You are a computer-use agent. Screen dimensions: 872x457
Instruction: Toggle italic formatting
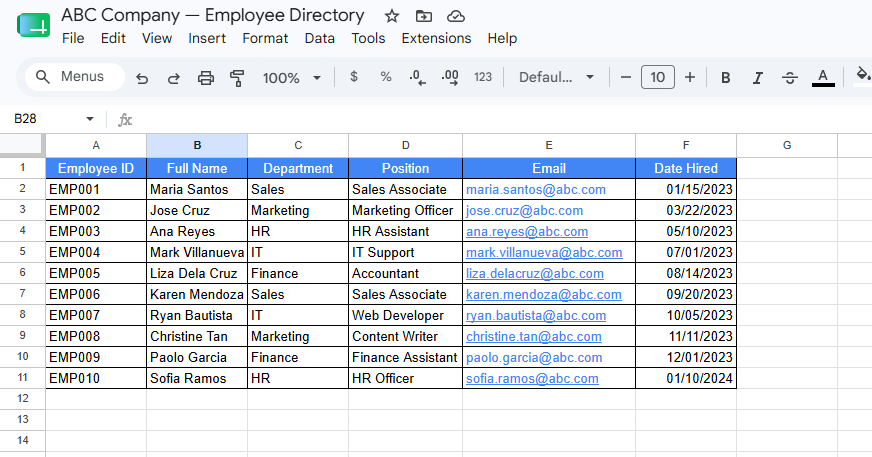(757, 78)
